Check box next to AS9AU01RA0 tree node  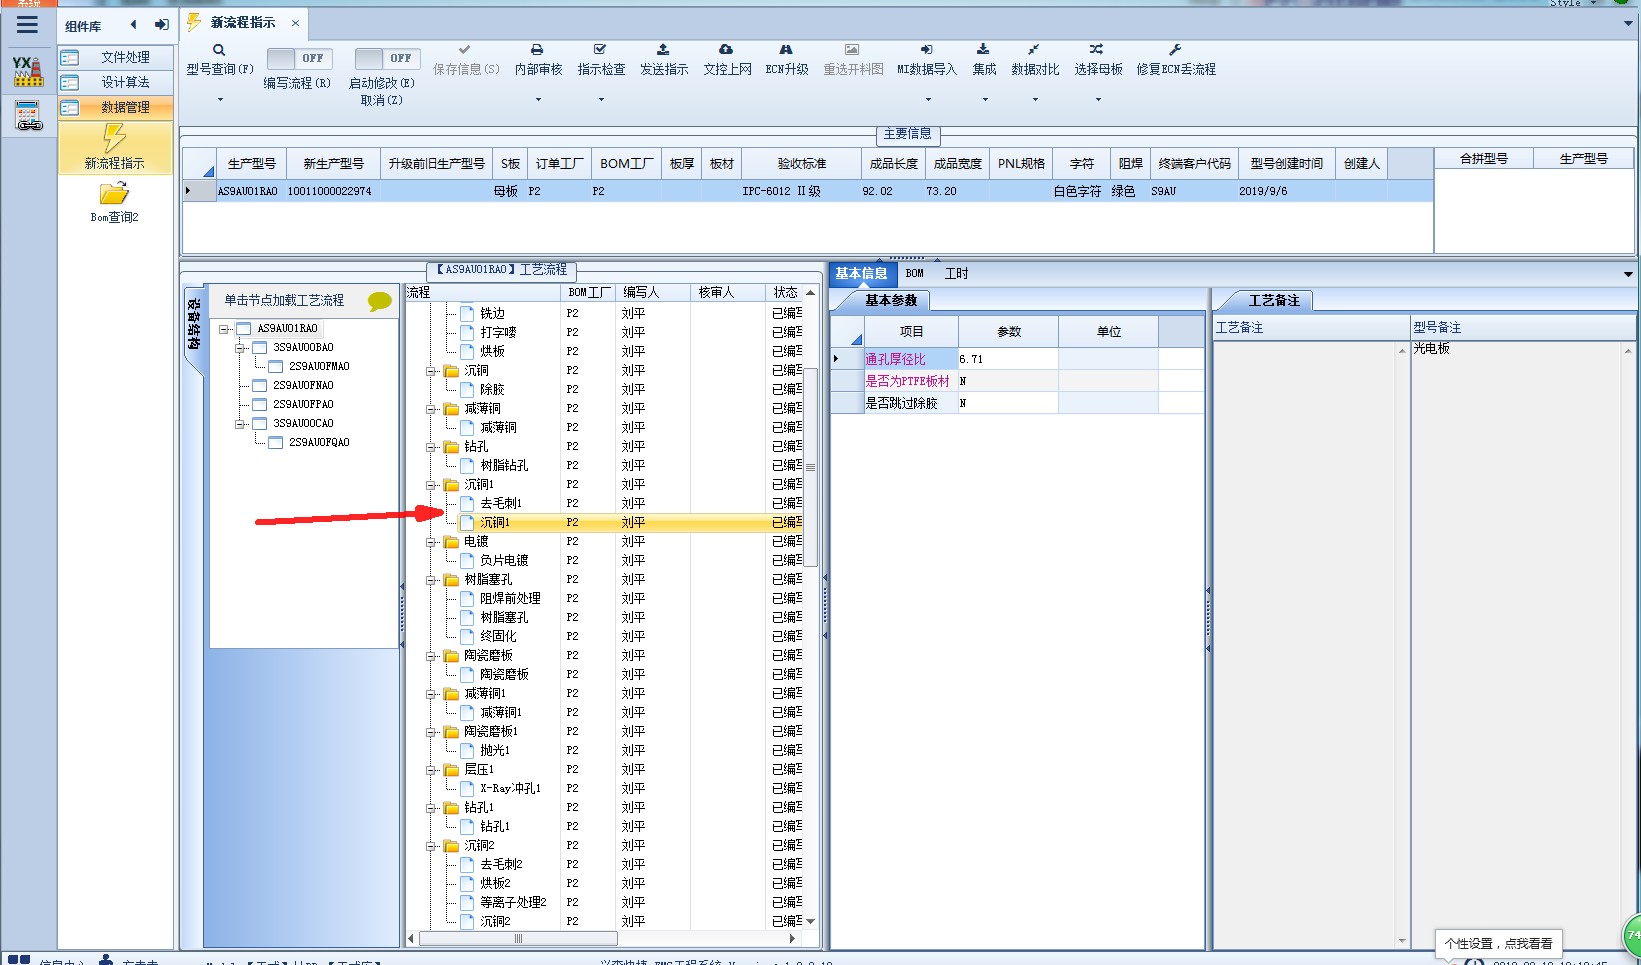[x=244, y=328]
